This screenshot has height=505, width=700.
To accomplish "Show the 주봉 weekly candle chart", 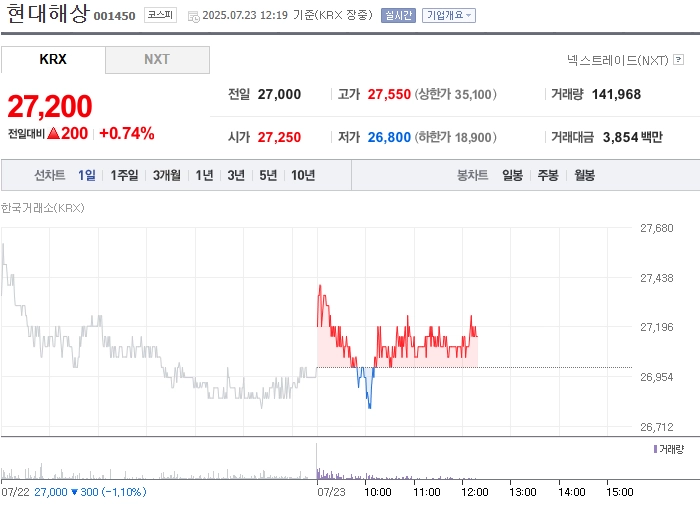I will [548, 175].
